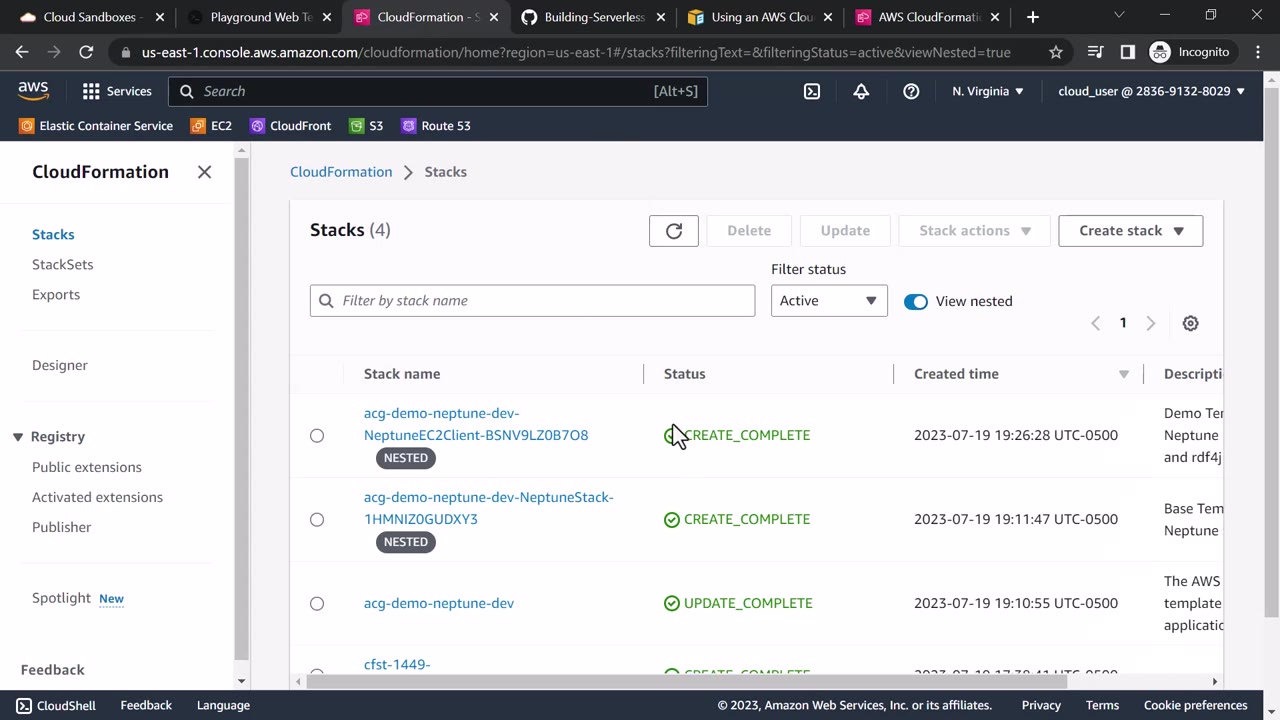Open the acg-demo-neptune-dev-NeptuneStack stack link

coord(489,508)
